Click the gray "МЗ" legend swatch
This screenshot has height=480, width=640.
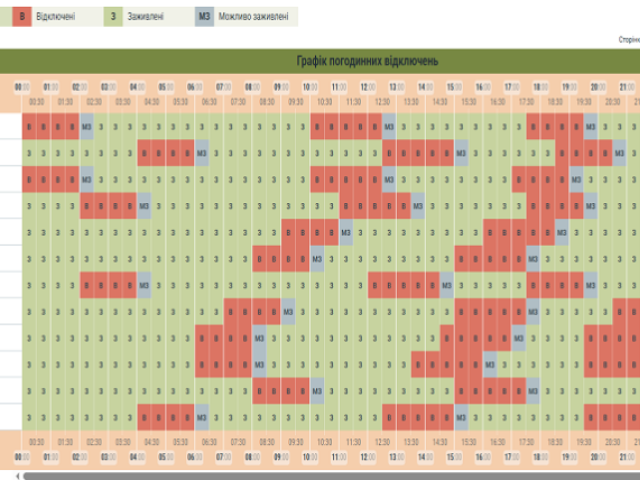coord(205,18)
